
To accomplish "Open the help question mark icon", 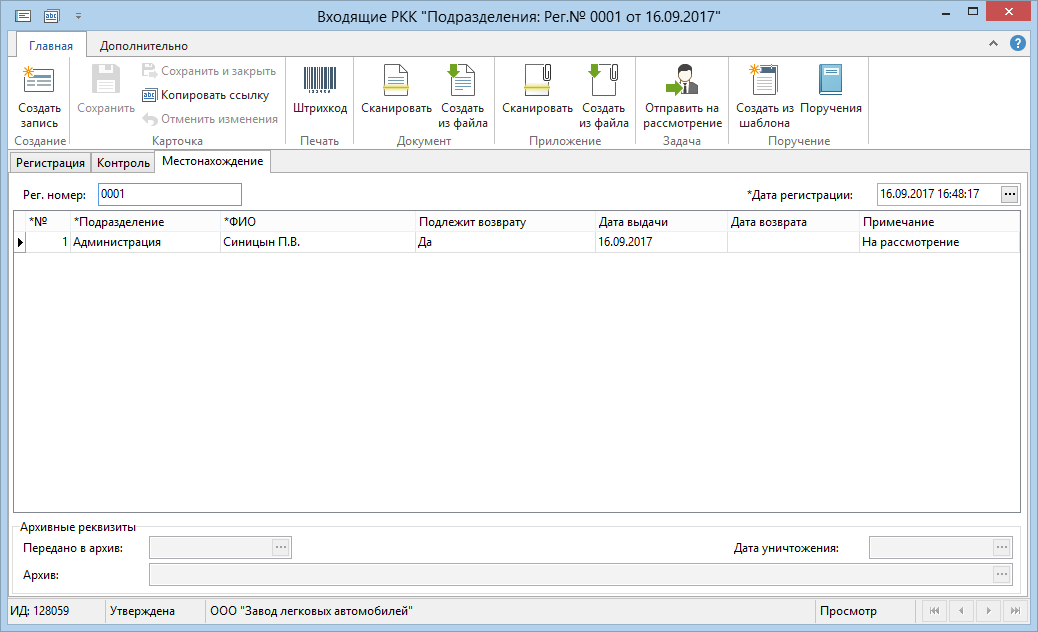I will click(x=1017, y=44).
